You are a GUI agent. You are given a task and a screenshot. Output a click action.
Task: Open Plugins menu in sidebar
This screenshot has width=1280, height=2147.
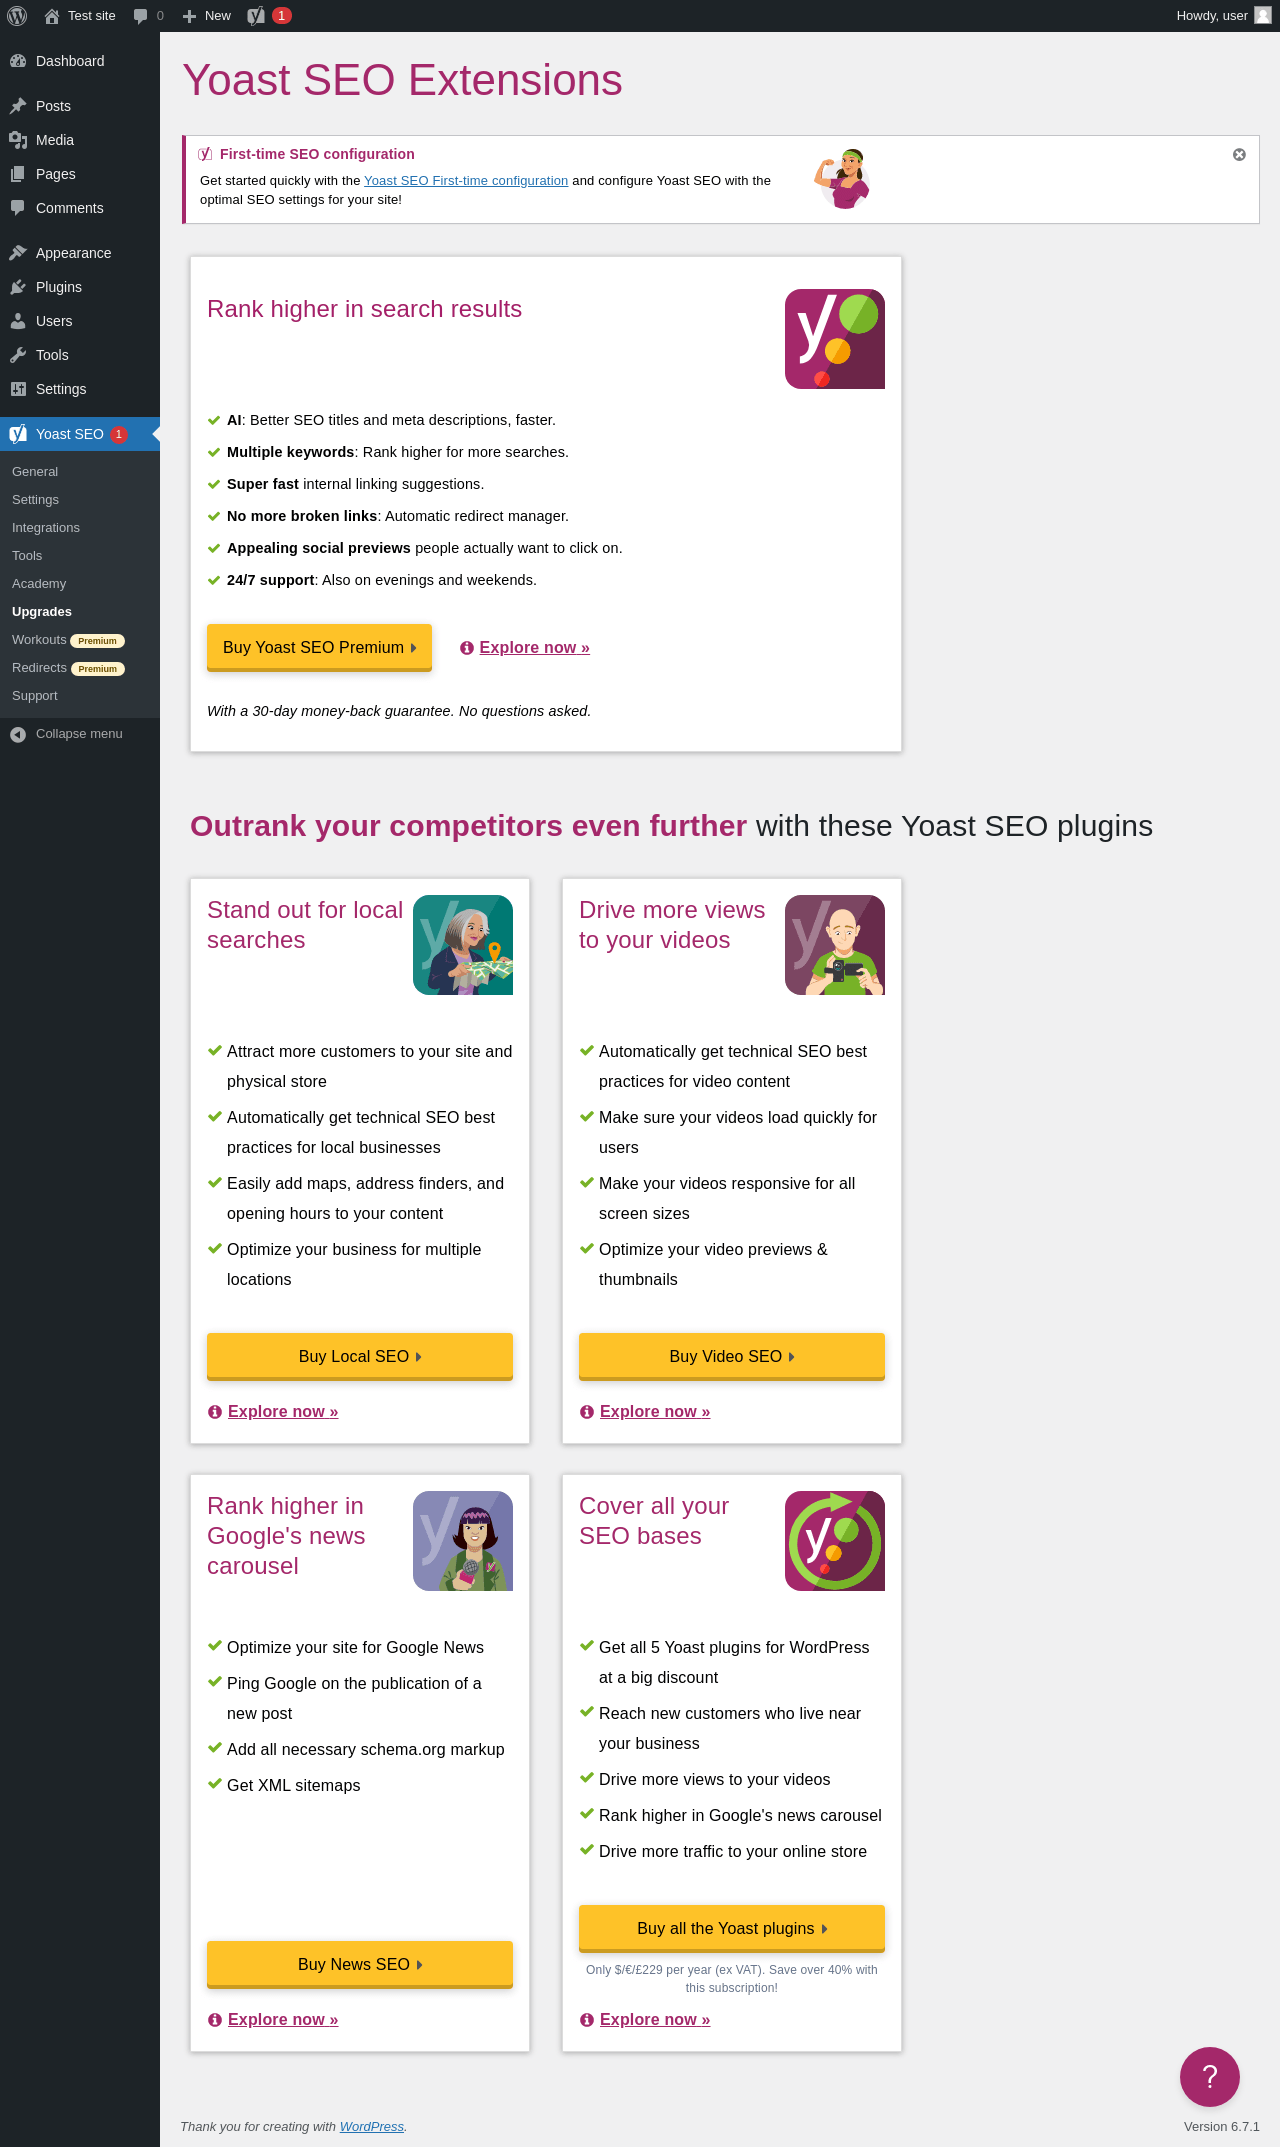click(x=80, y=287)
